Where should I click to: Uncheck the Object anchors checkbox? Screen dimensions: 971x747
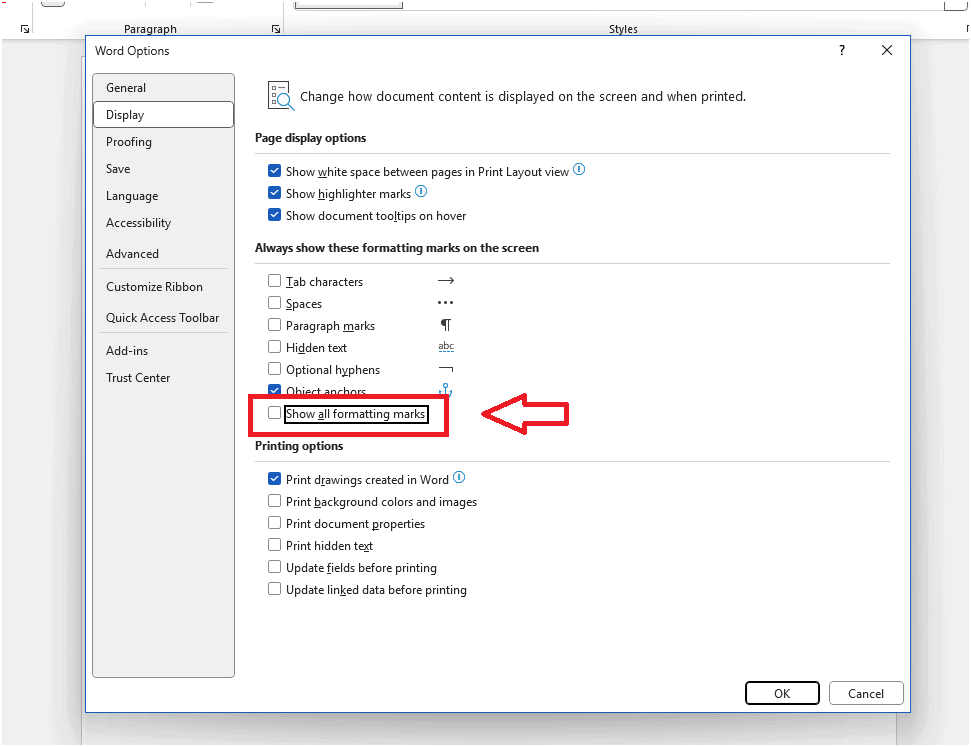[x=274, y=390]
